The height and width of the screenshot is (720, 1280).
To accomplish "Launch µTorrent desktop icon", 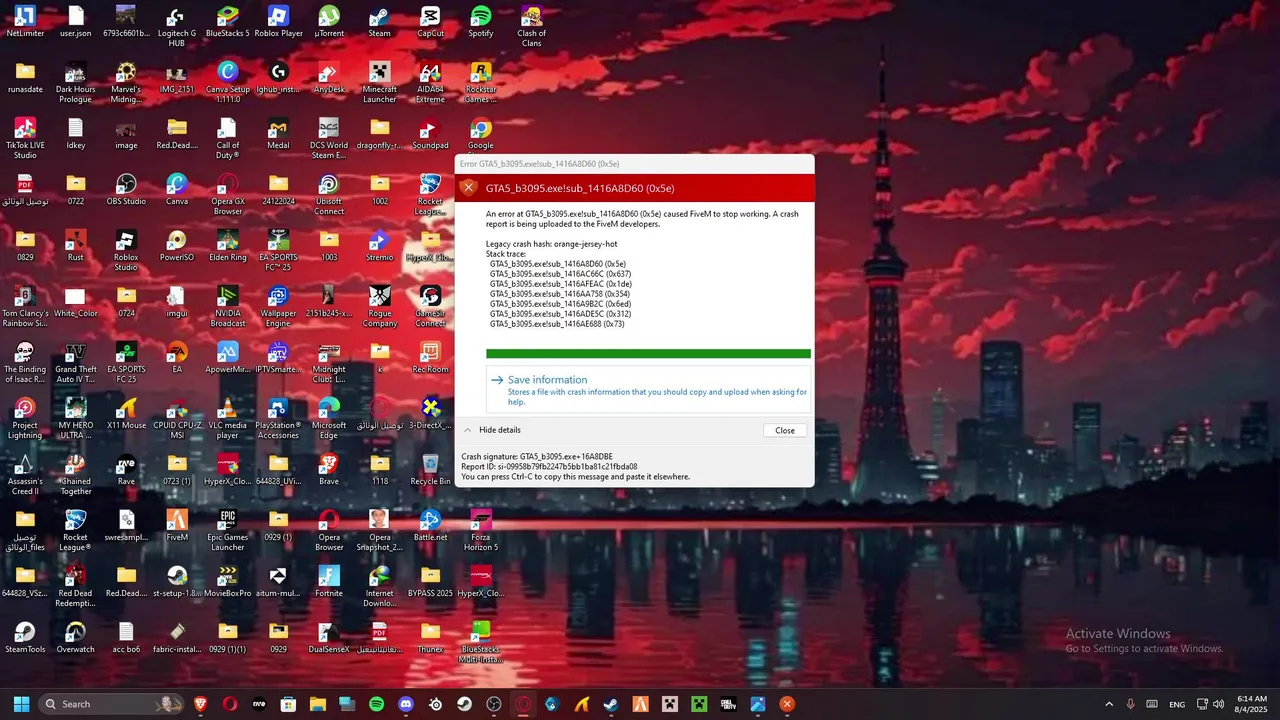I will click(x=329, y=21).
